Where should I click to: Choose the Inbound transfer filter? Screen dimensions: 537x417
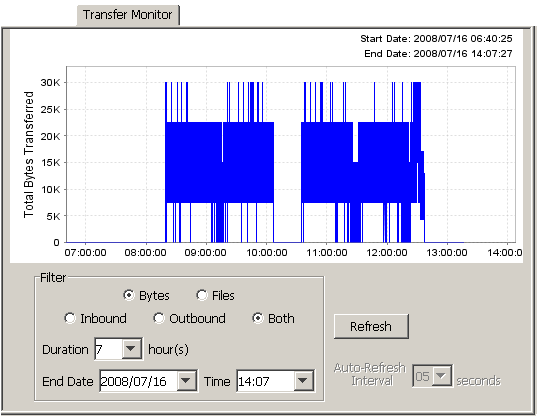pyautogui.click(x=70, y=318)
